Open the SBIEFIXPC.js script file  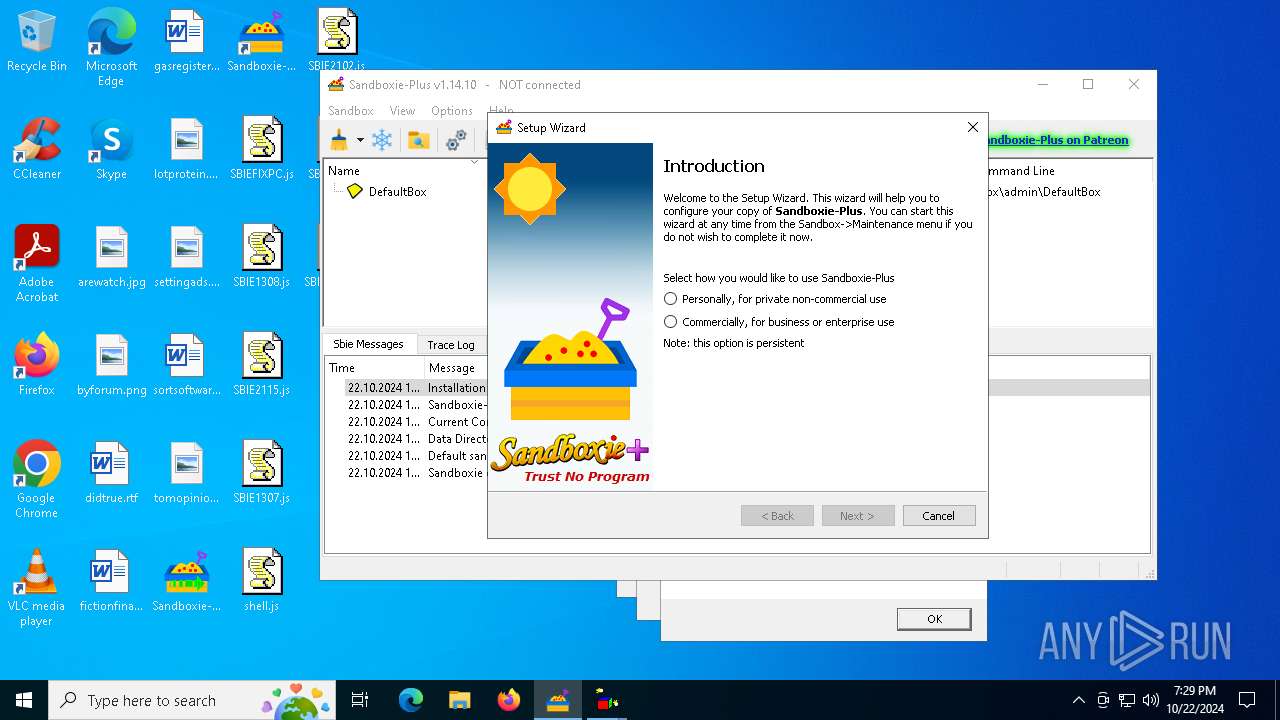pos(261,150)
